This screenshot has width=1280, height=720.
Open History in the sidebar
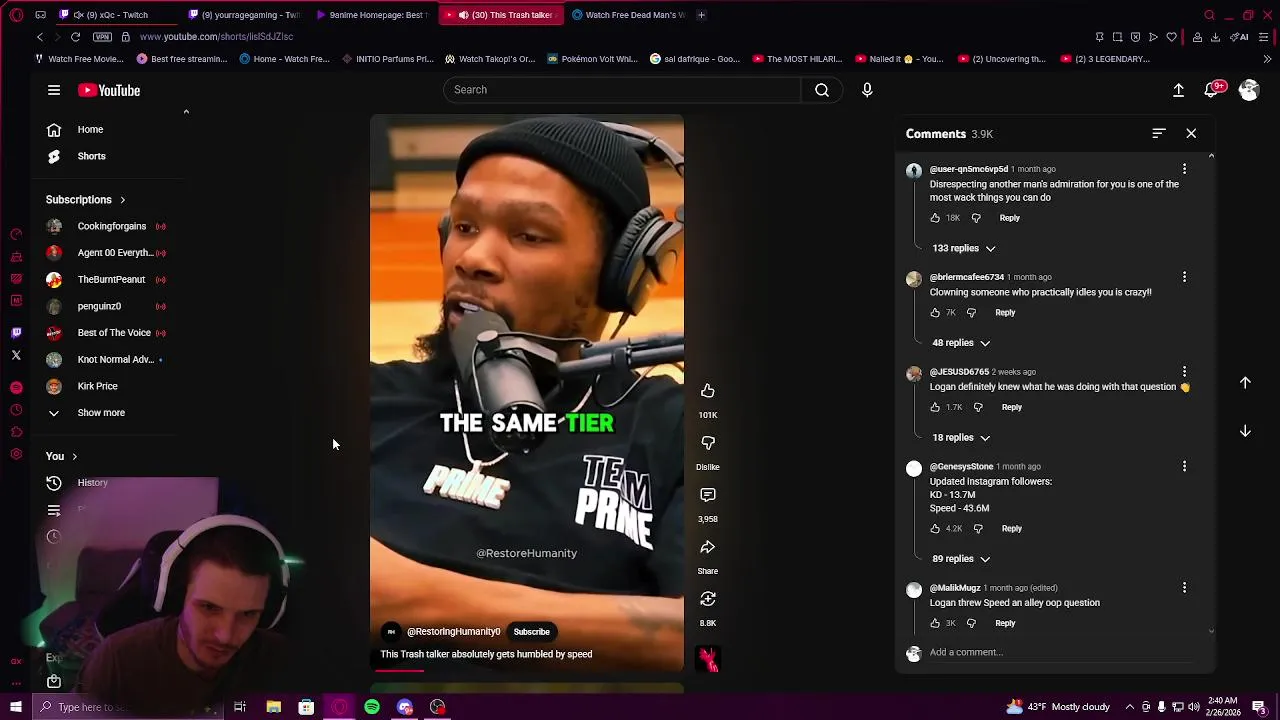point(92,483)
